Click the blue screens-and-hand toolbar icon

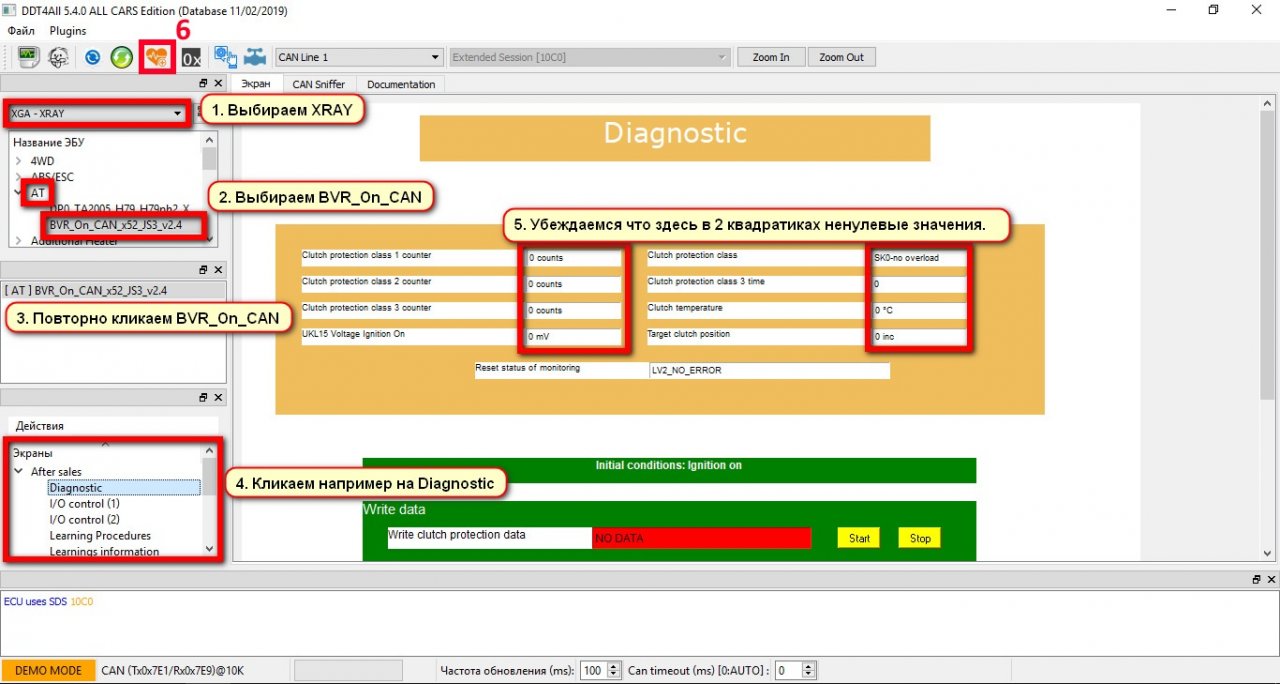(x=225, y=57)
